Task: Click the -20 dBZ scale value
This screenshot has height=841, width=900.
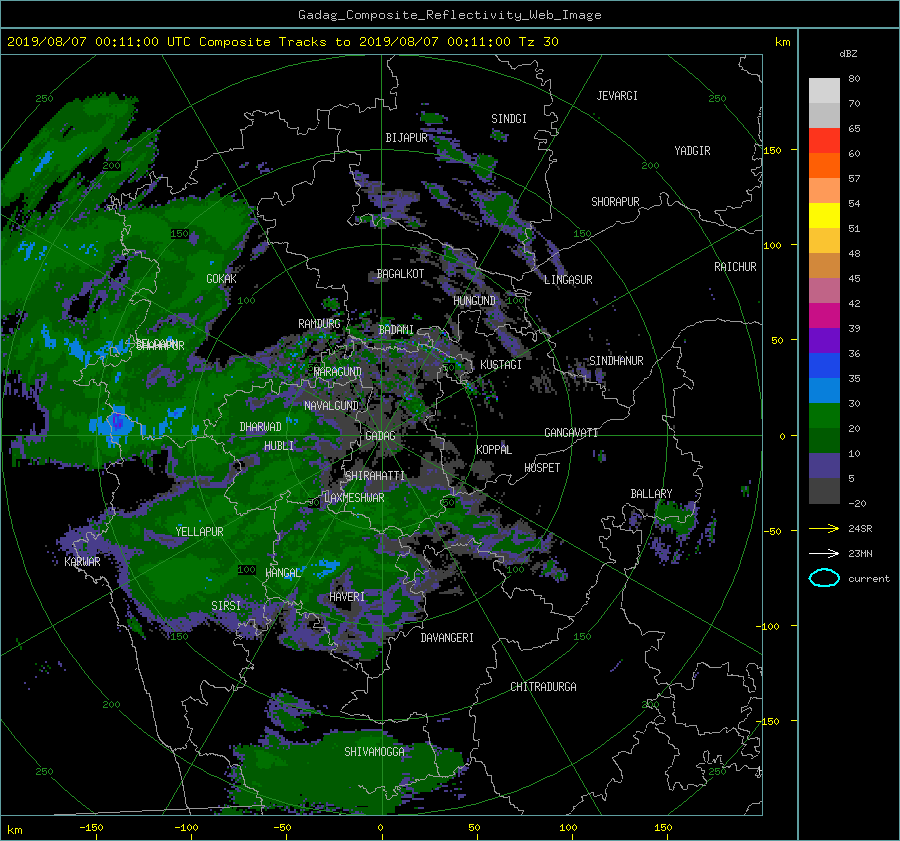Action: point(857,503)
